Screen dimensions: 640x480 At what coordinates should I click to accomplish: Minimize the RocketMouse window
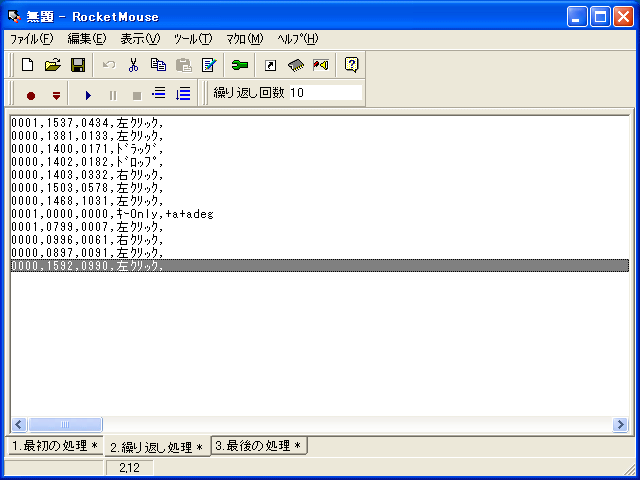tap(577, 17)
